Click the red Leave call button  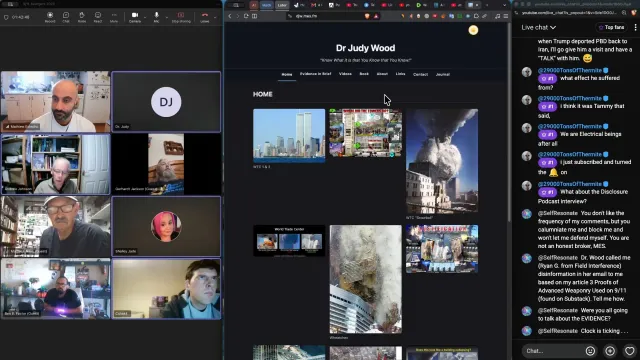205,17
